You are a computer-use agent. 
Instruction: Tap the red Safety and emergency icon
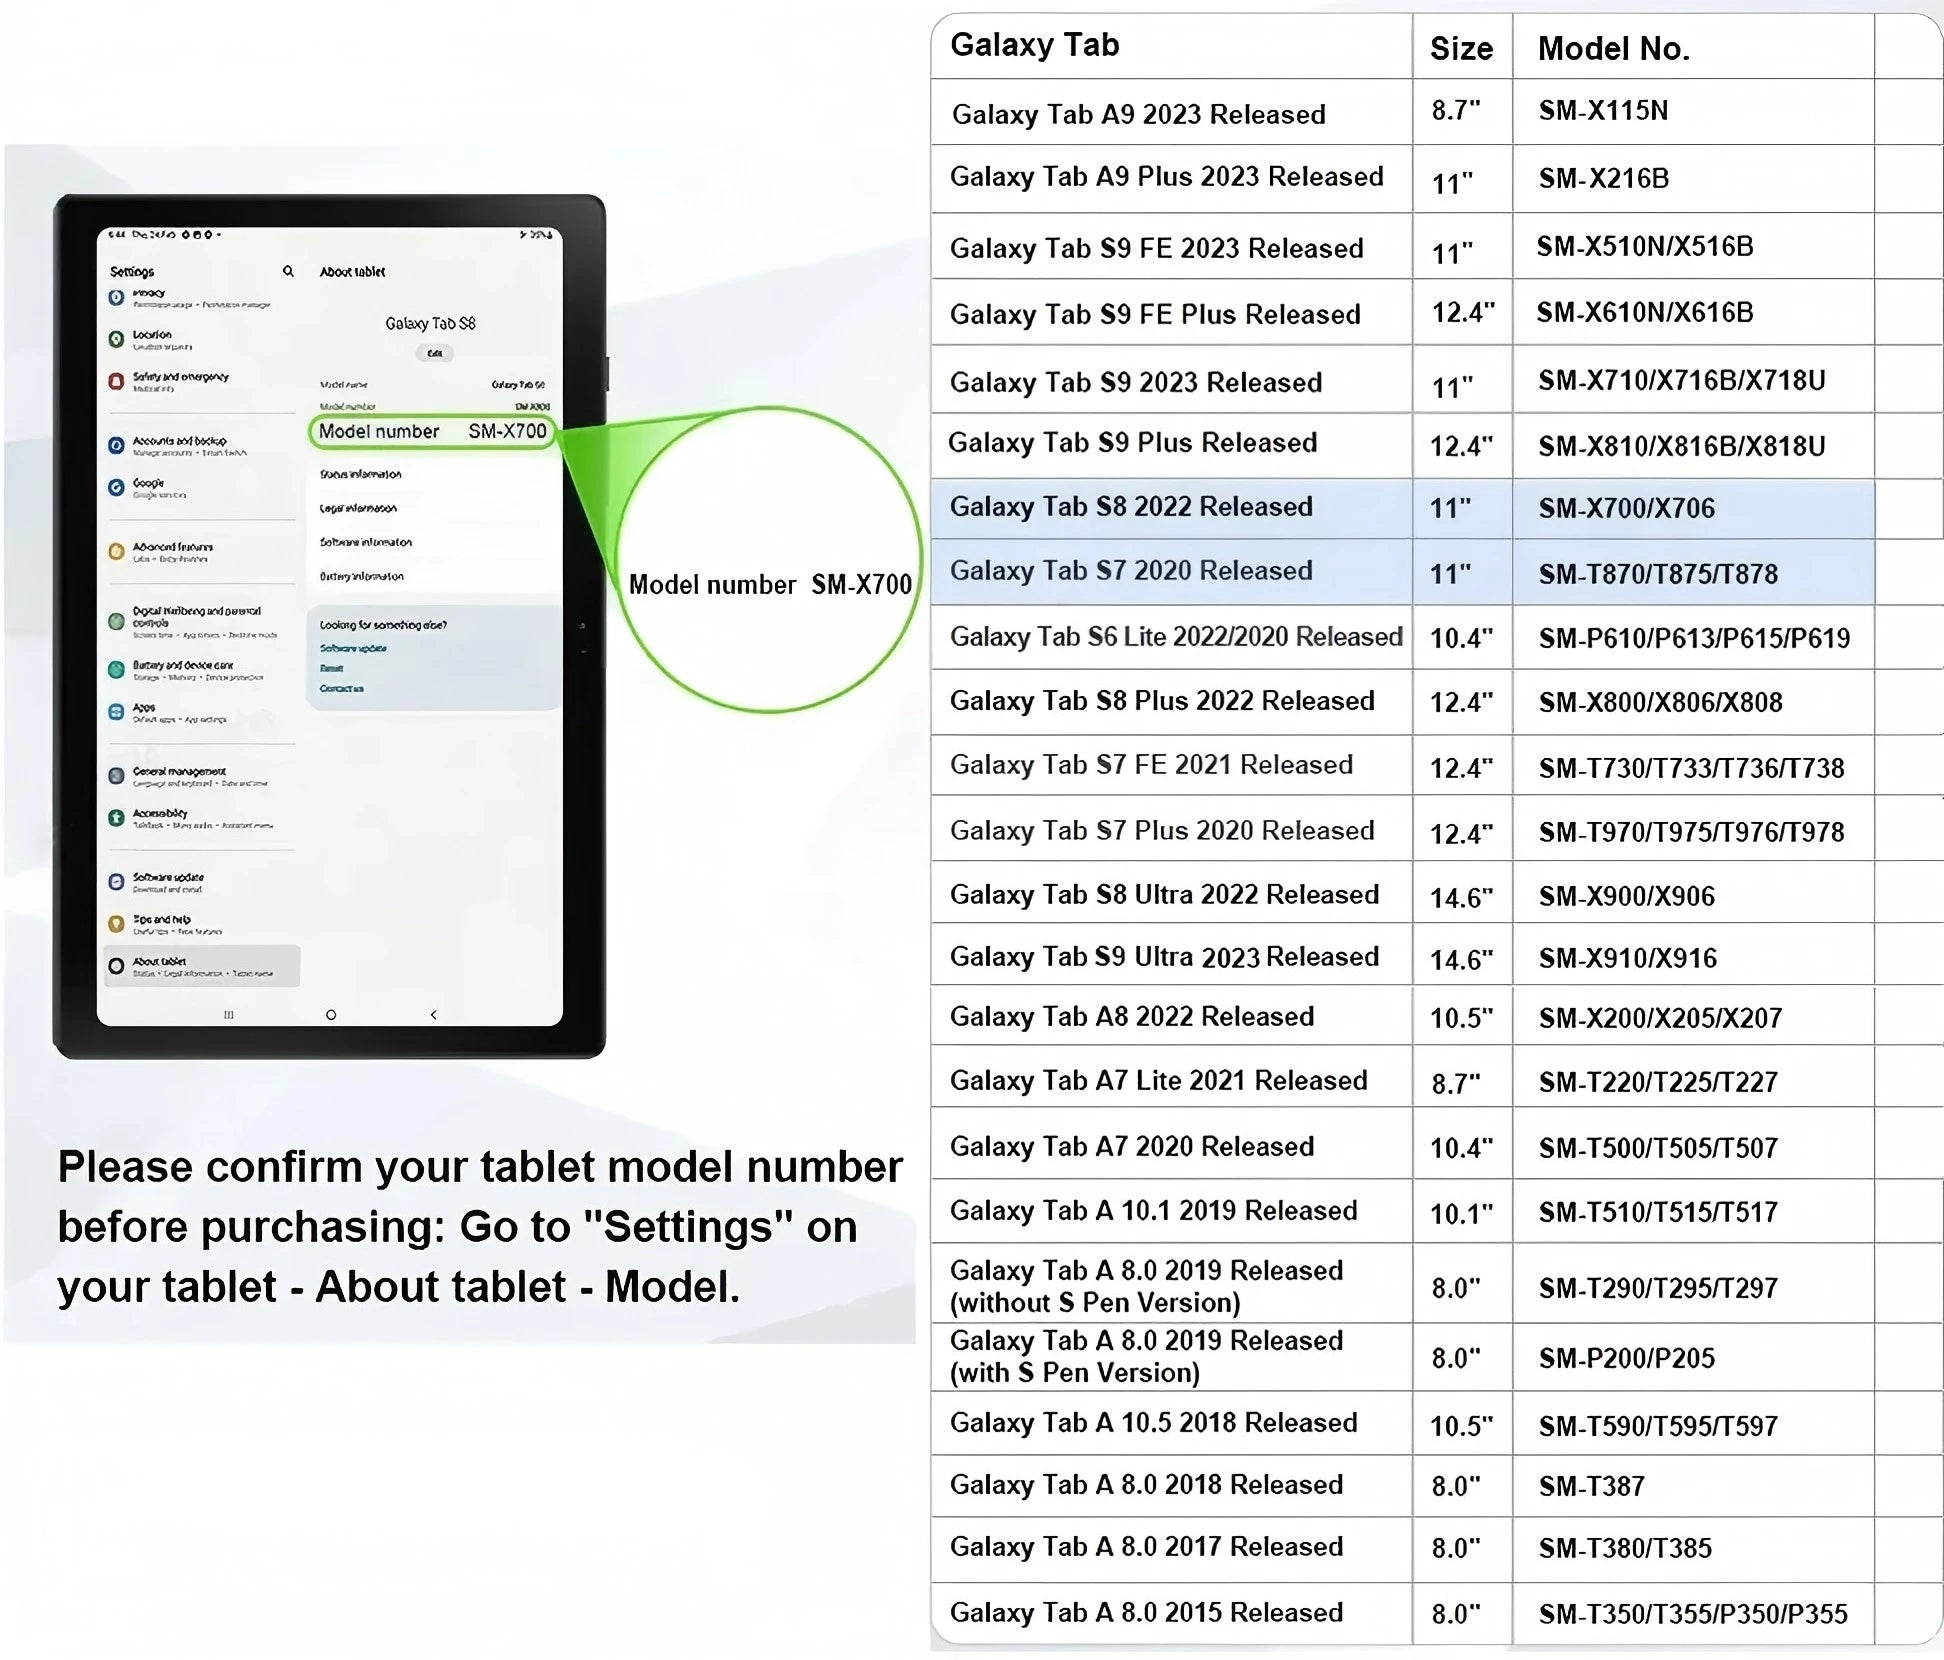116,381
